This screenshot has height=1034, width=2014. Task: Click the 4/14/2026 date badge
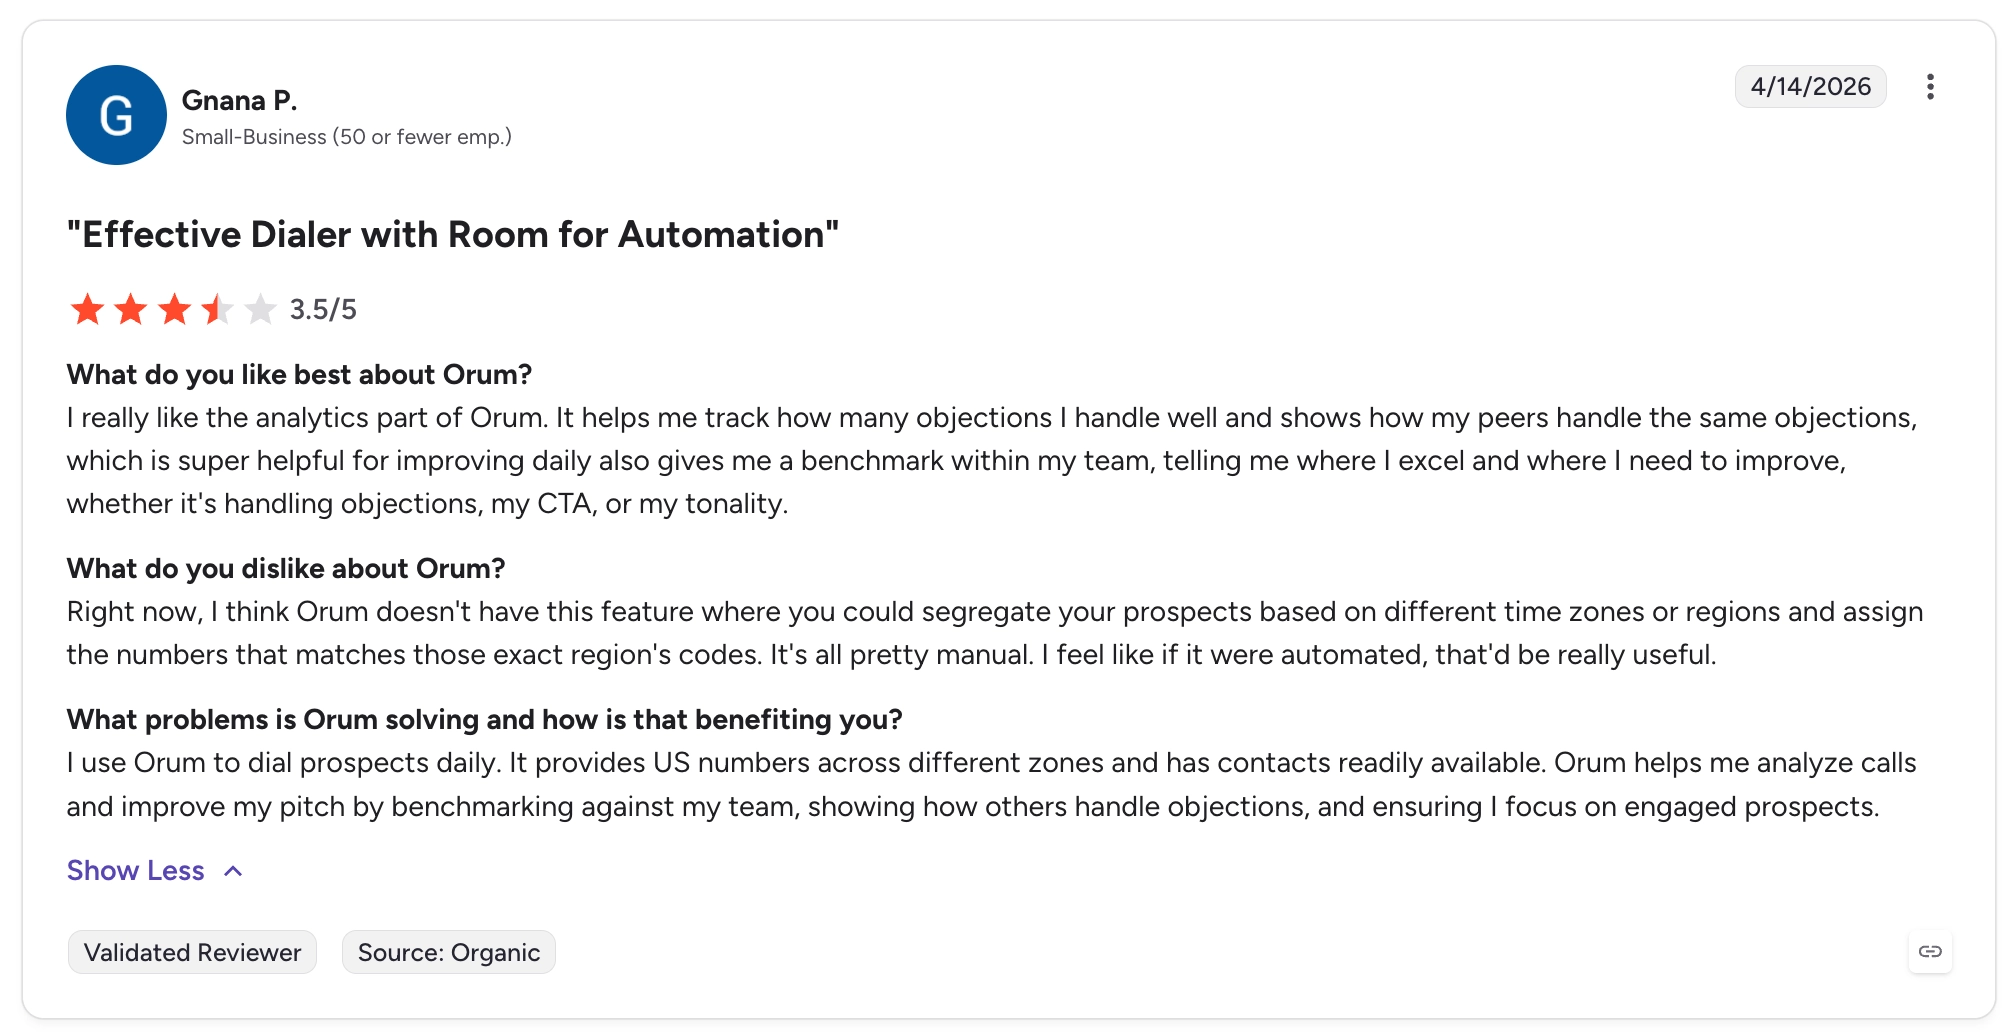point(1810,86)
